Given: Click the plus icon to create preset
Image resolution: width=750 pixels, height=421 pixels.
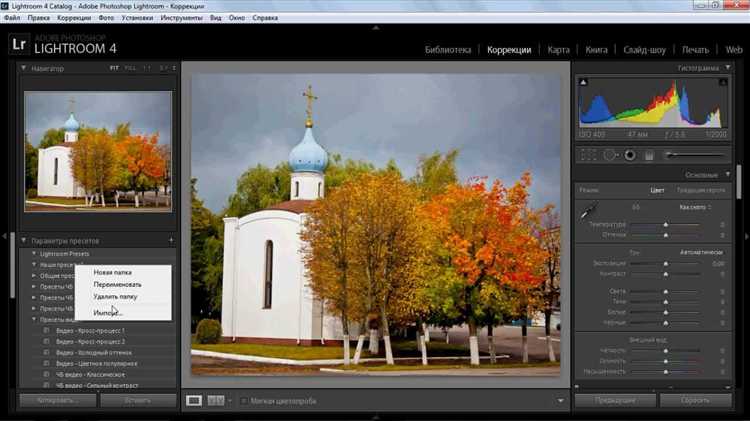Looking at the screenshot, I should tap(171, 240).
